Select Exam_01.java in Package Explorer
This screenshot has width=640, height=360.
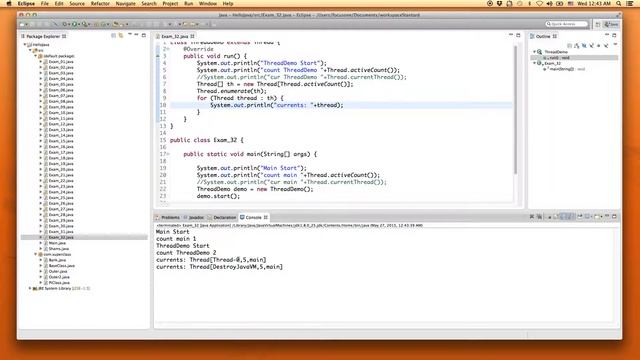point(61,62)
